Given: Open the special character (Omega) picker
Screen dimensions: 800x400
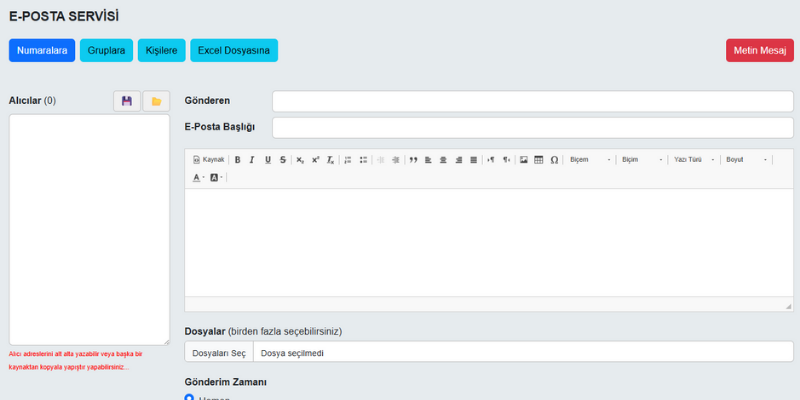Looking at the screenshot, I should 554,160.
